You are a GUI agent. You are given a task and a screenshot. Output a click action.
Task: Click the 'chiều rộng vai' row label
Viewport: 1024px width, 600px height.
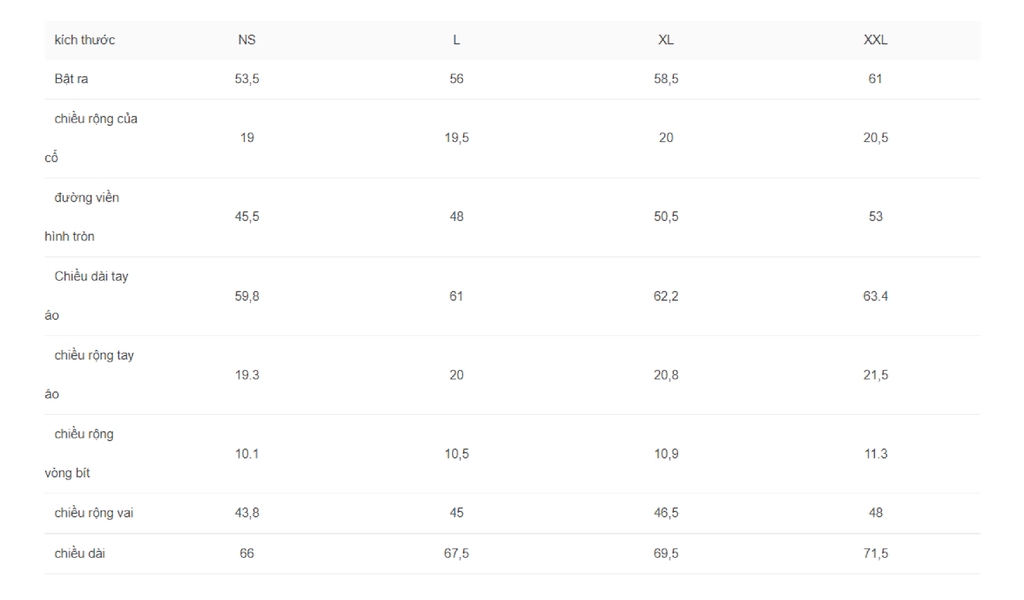coord(93,513)
